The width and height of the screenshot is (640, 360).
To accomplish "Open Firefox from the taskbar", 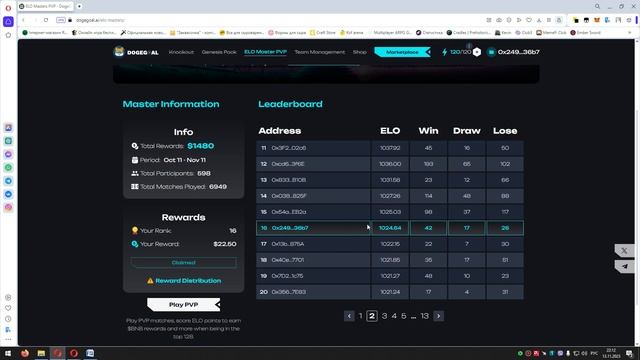I will point(25,353).
